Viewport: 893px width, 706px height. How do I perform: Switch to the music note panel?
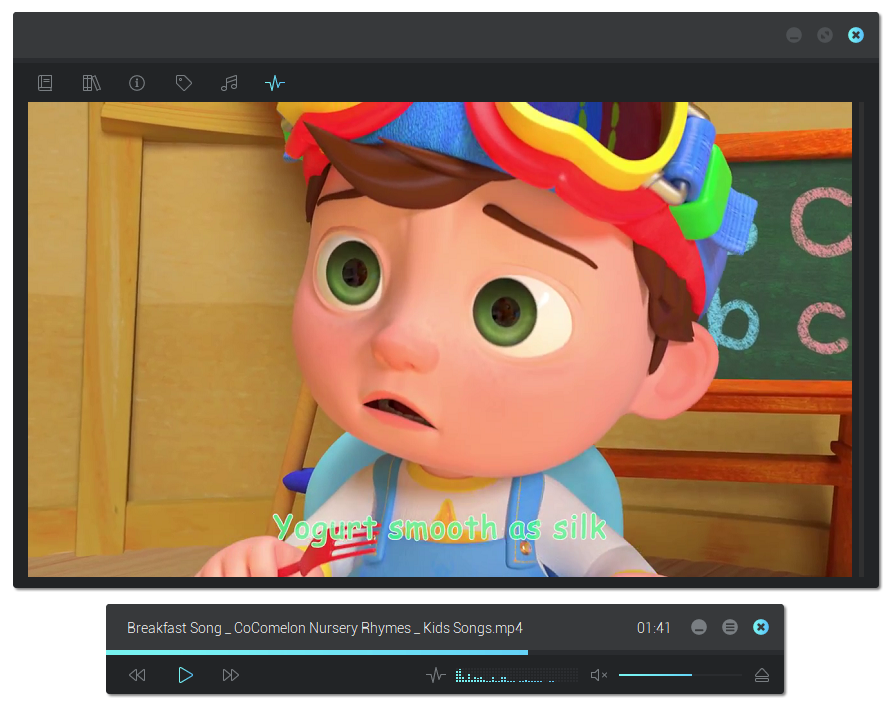[229, 83]
